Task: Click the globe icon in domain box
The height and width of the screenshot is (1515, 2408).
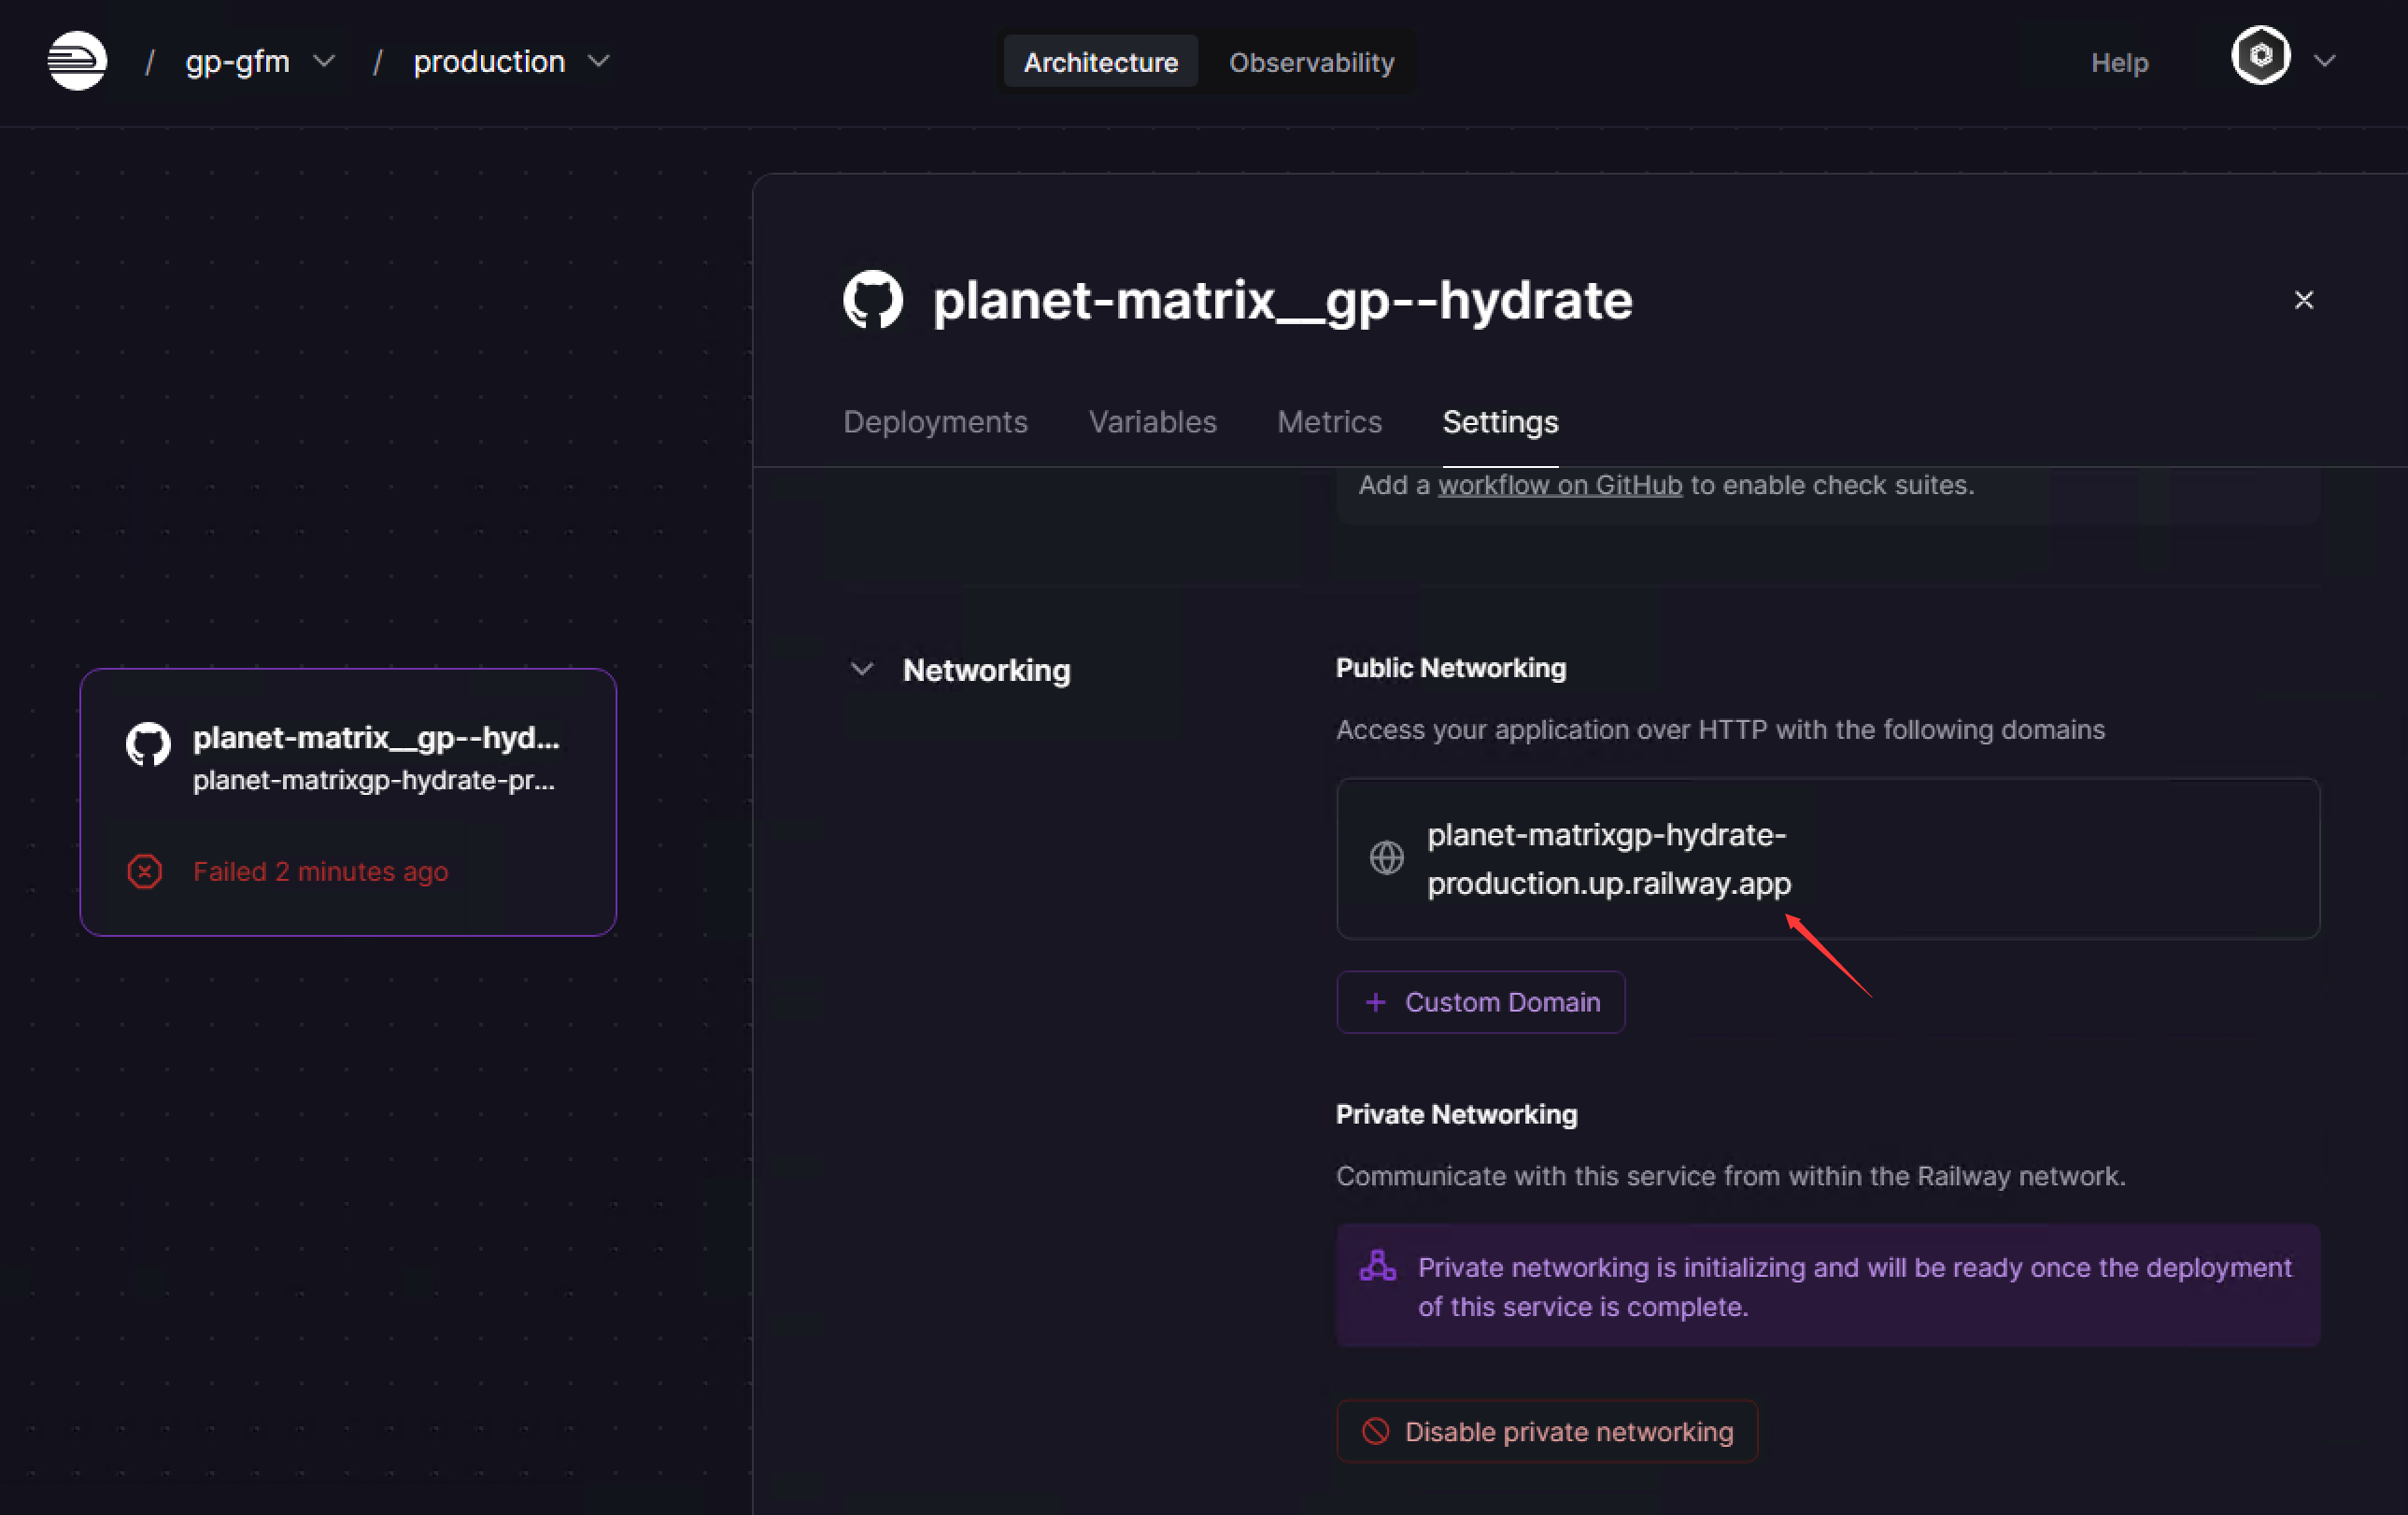Action: [x=1386, y=858]
